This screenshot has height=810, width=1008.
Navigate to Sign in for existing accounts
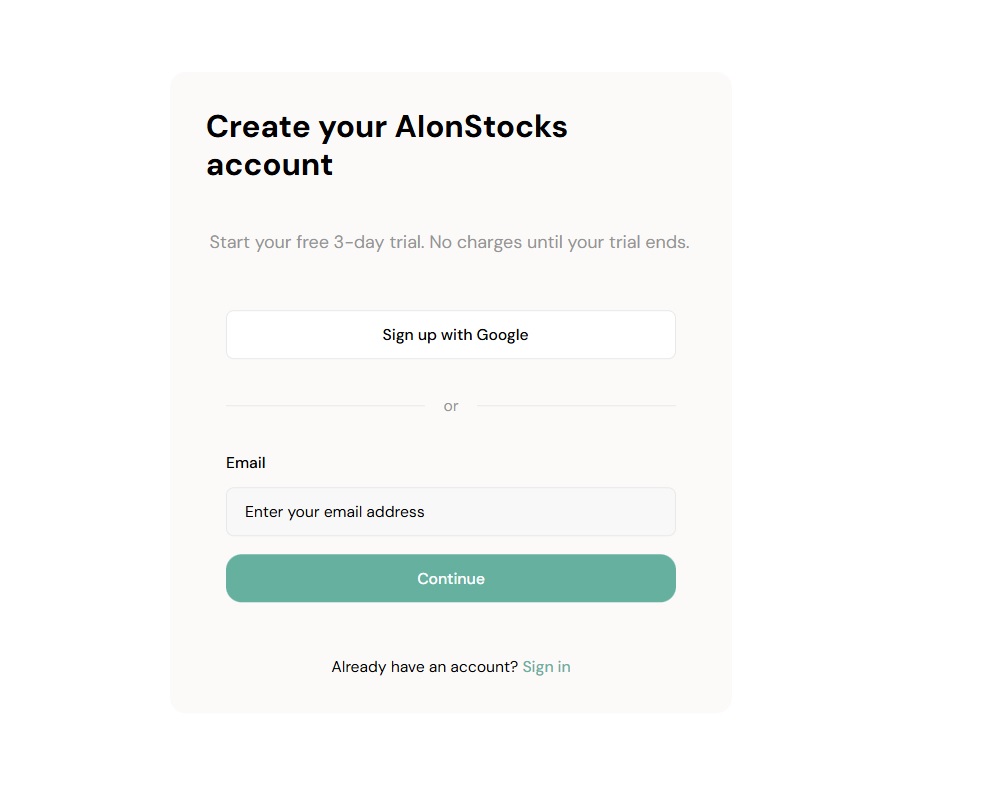pyautogui.click(x=546, y=666)
